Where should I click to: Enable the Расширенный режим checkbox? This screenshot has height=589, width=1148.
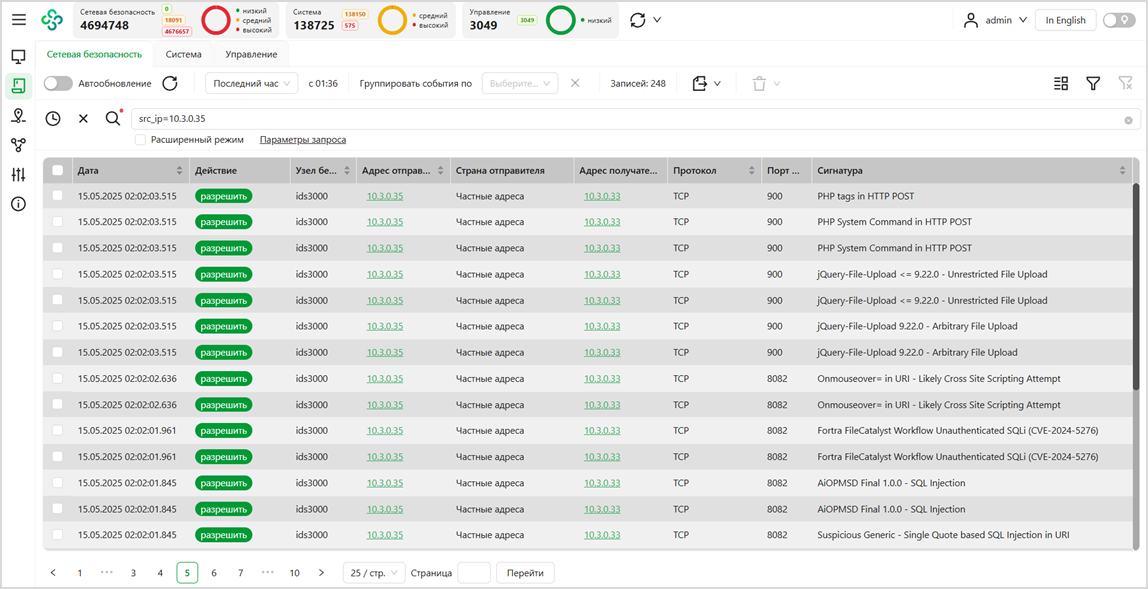[x=141, y=140]
